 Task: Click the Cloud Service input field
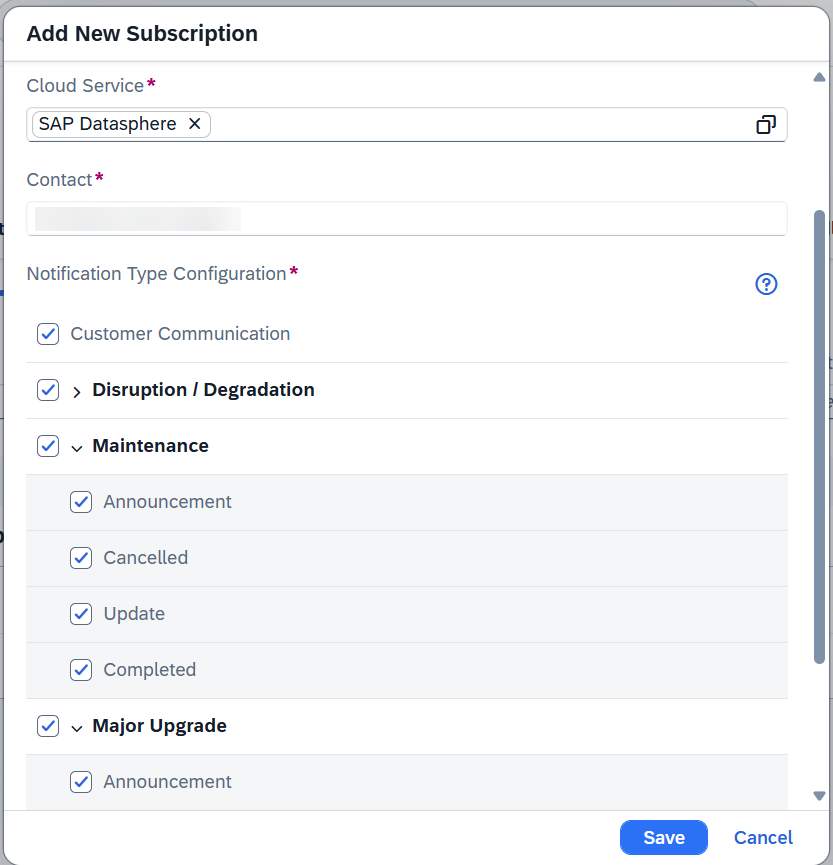[x=407, y=125]
